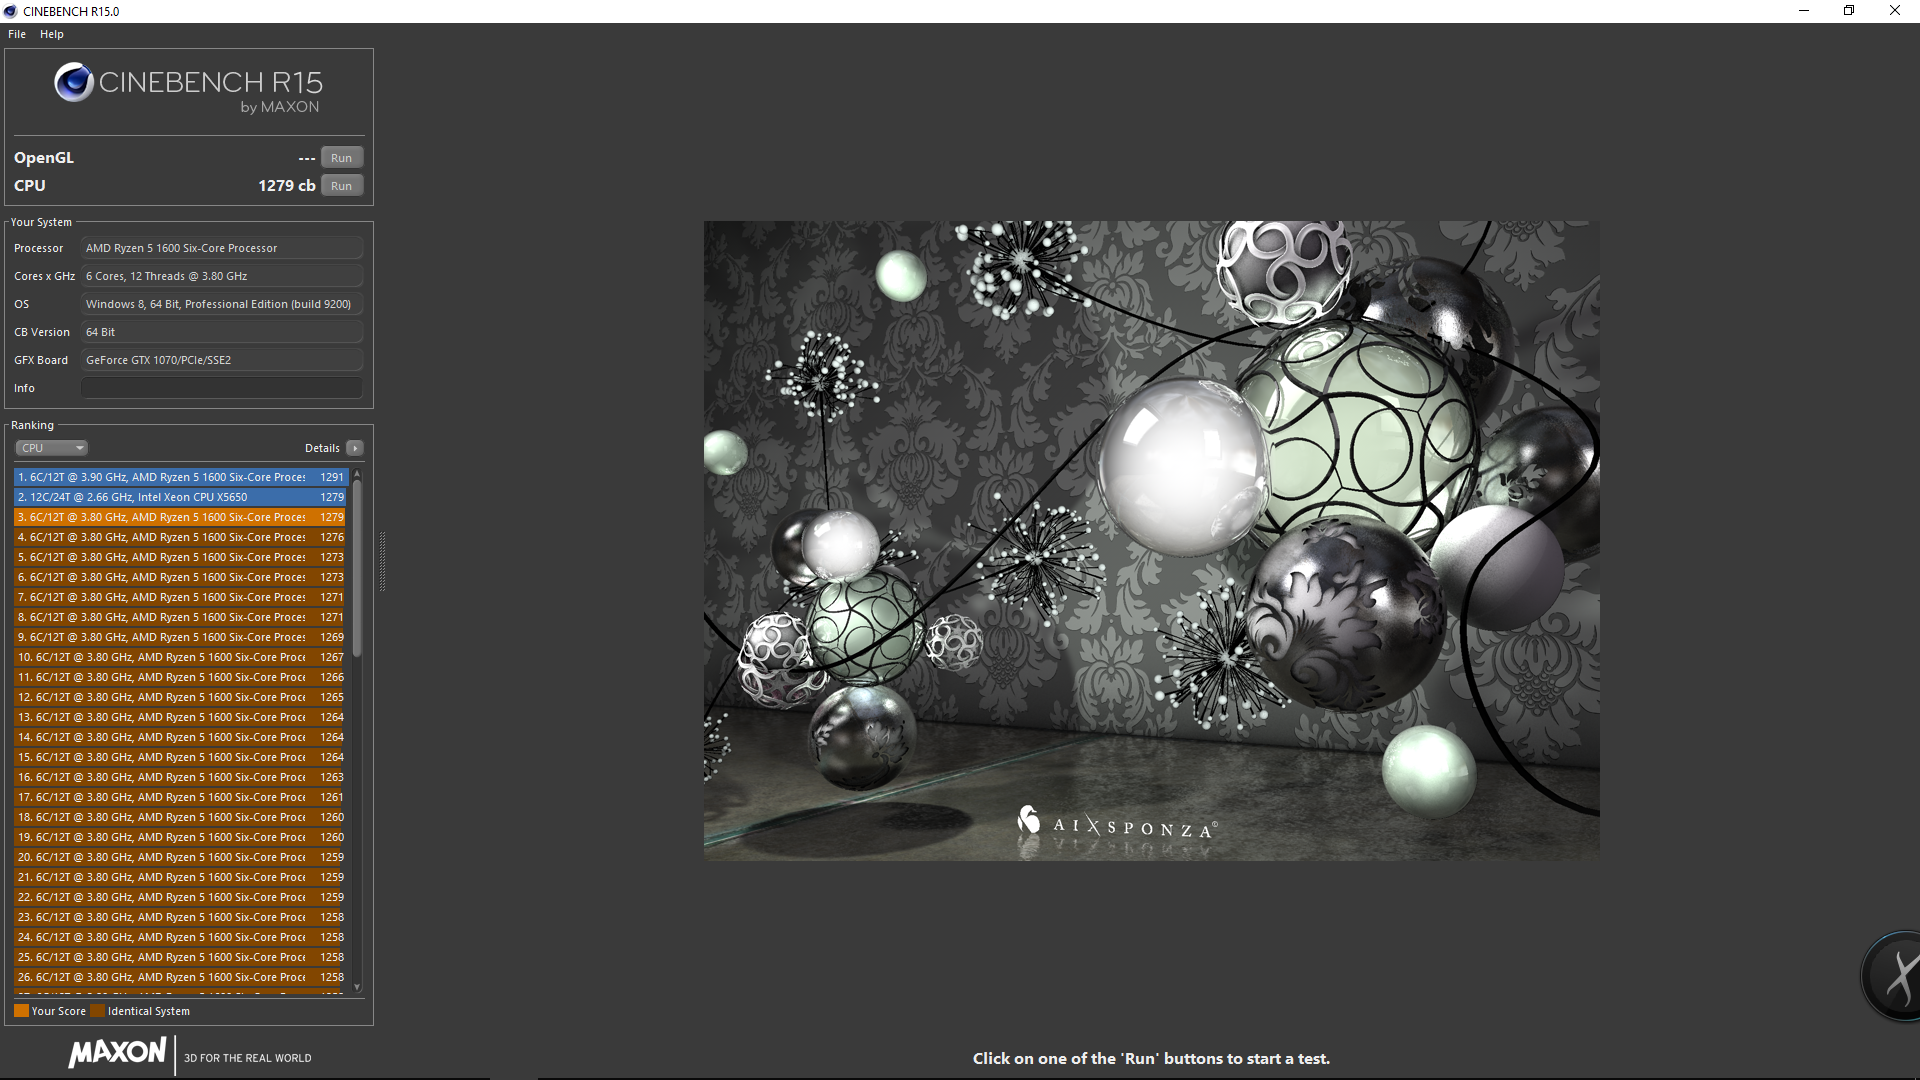Run the CPU benchmark
Image resolution: width=1920 pixels, height=1080 pixels.
coord(342,186)
